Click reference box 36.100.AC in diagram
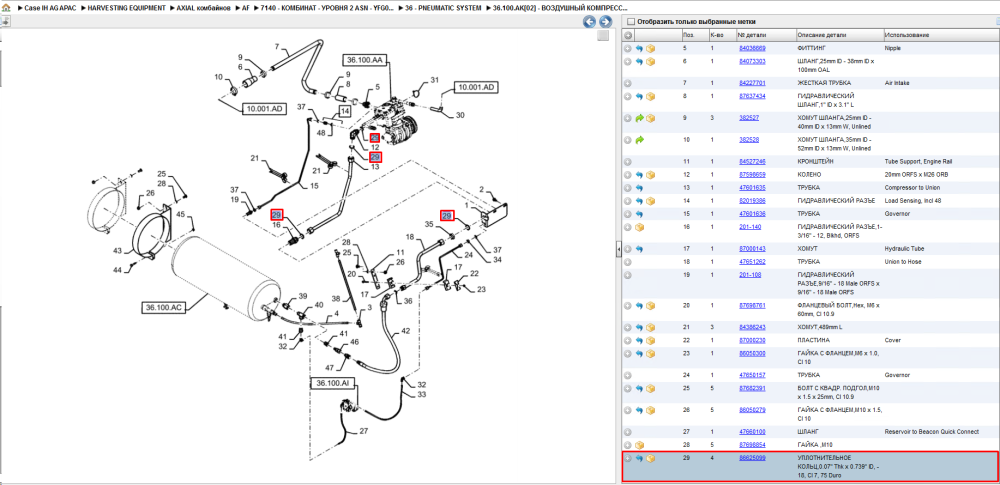Viewport: 1000px width, 485px height. point(164,308)
